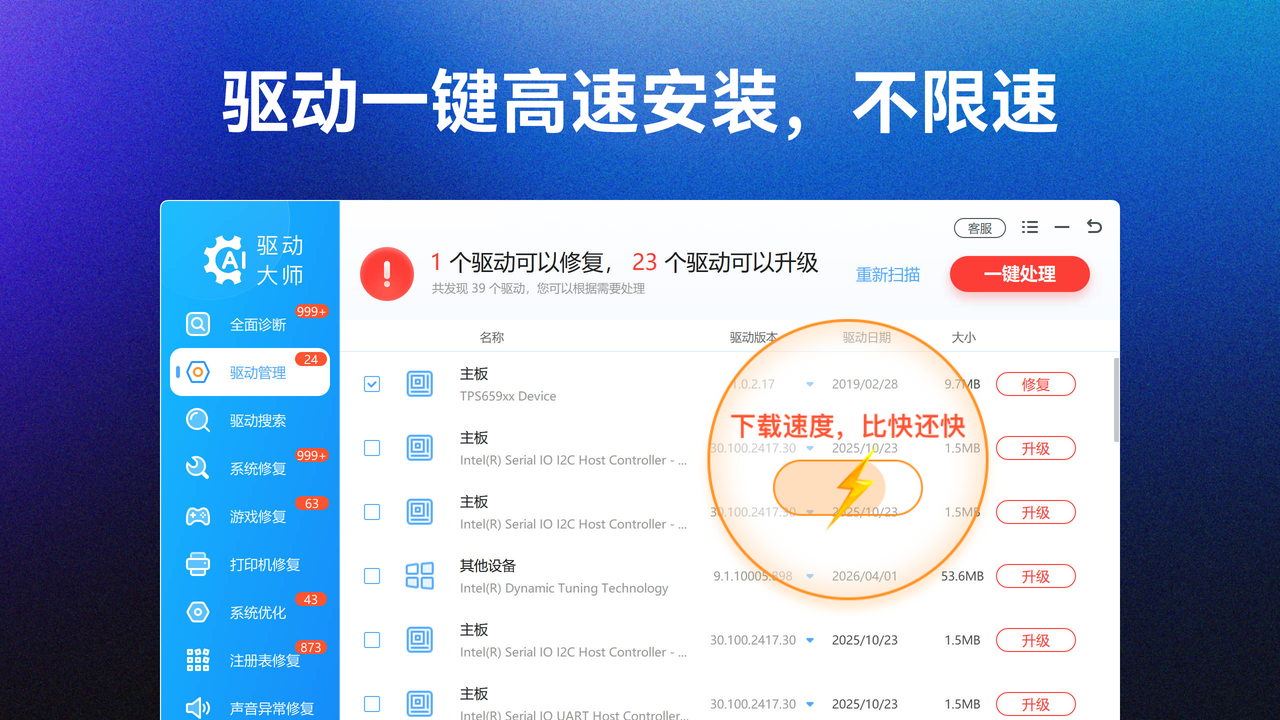The height and width of the screenshot is (720, 1280).
Task: Click the 23 个驱动可以升级 text
Action: click(x=726, y=262)
